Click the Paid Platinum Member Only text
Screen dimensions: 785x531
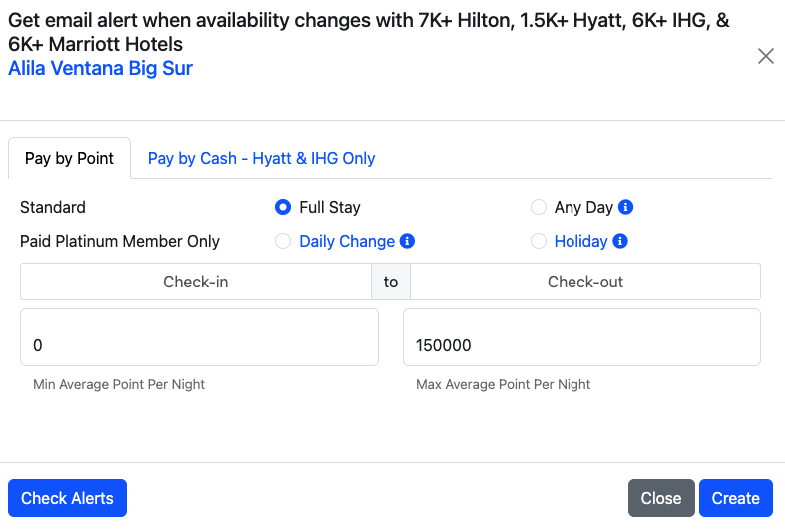coord(120,241)
